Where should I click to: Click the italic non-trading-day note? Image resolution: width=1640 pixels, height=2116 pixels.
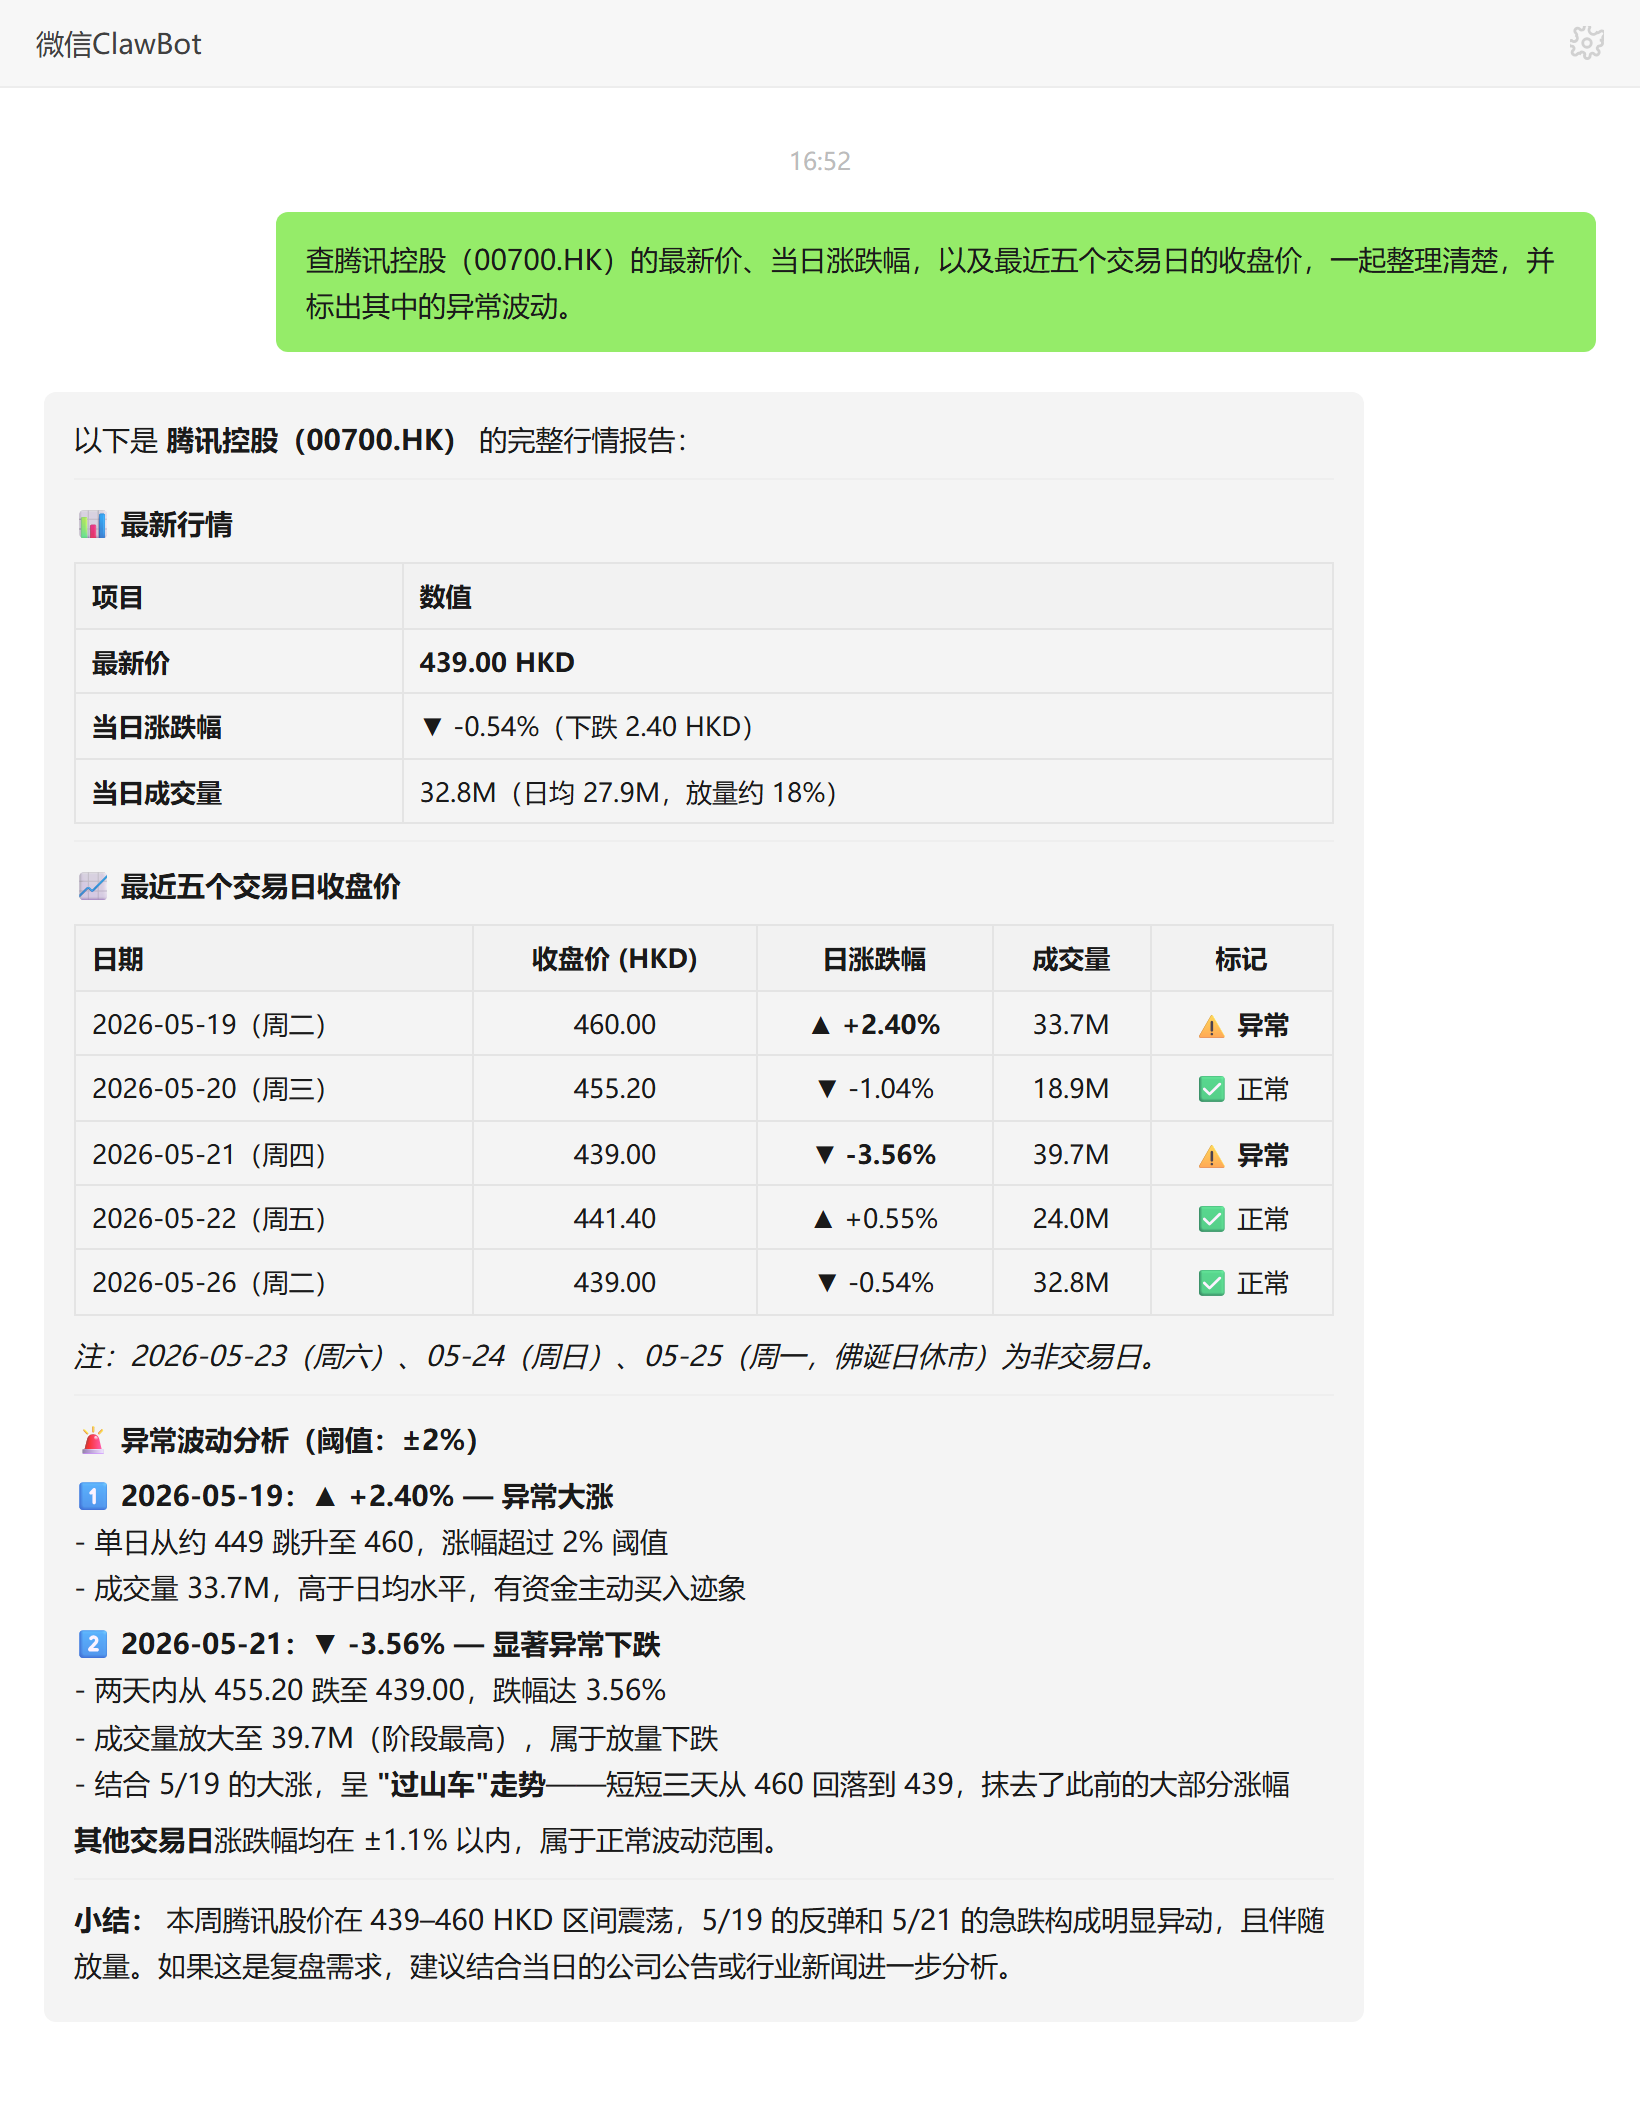(616, 1357)
